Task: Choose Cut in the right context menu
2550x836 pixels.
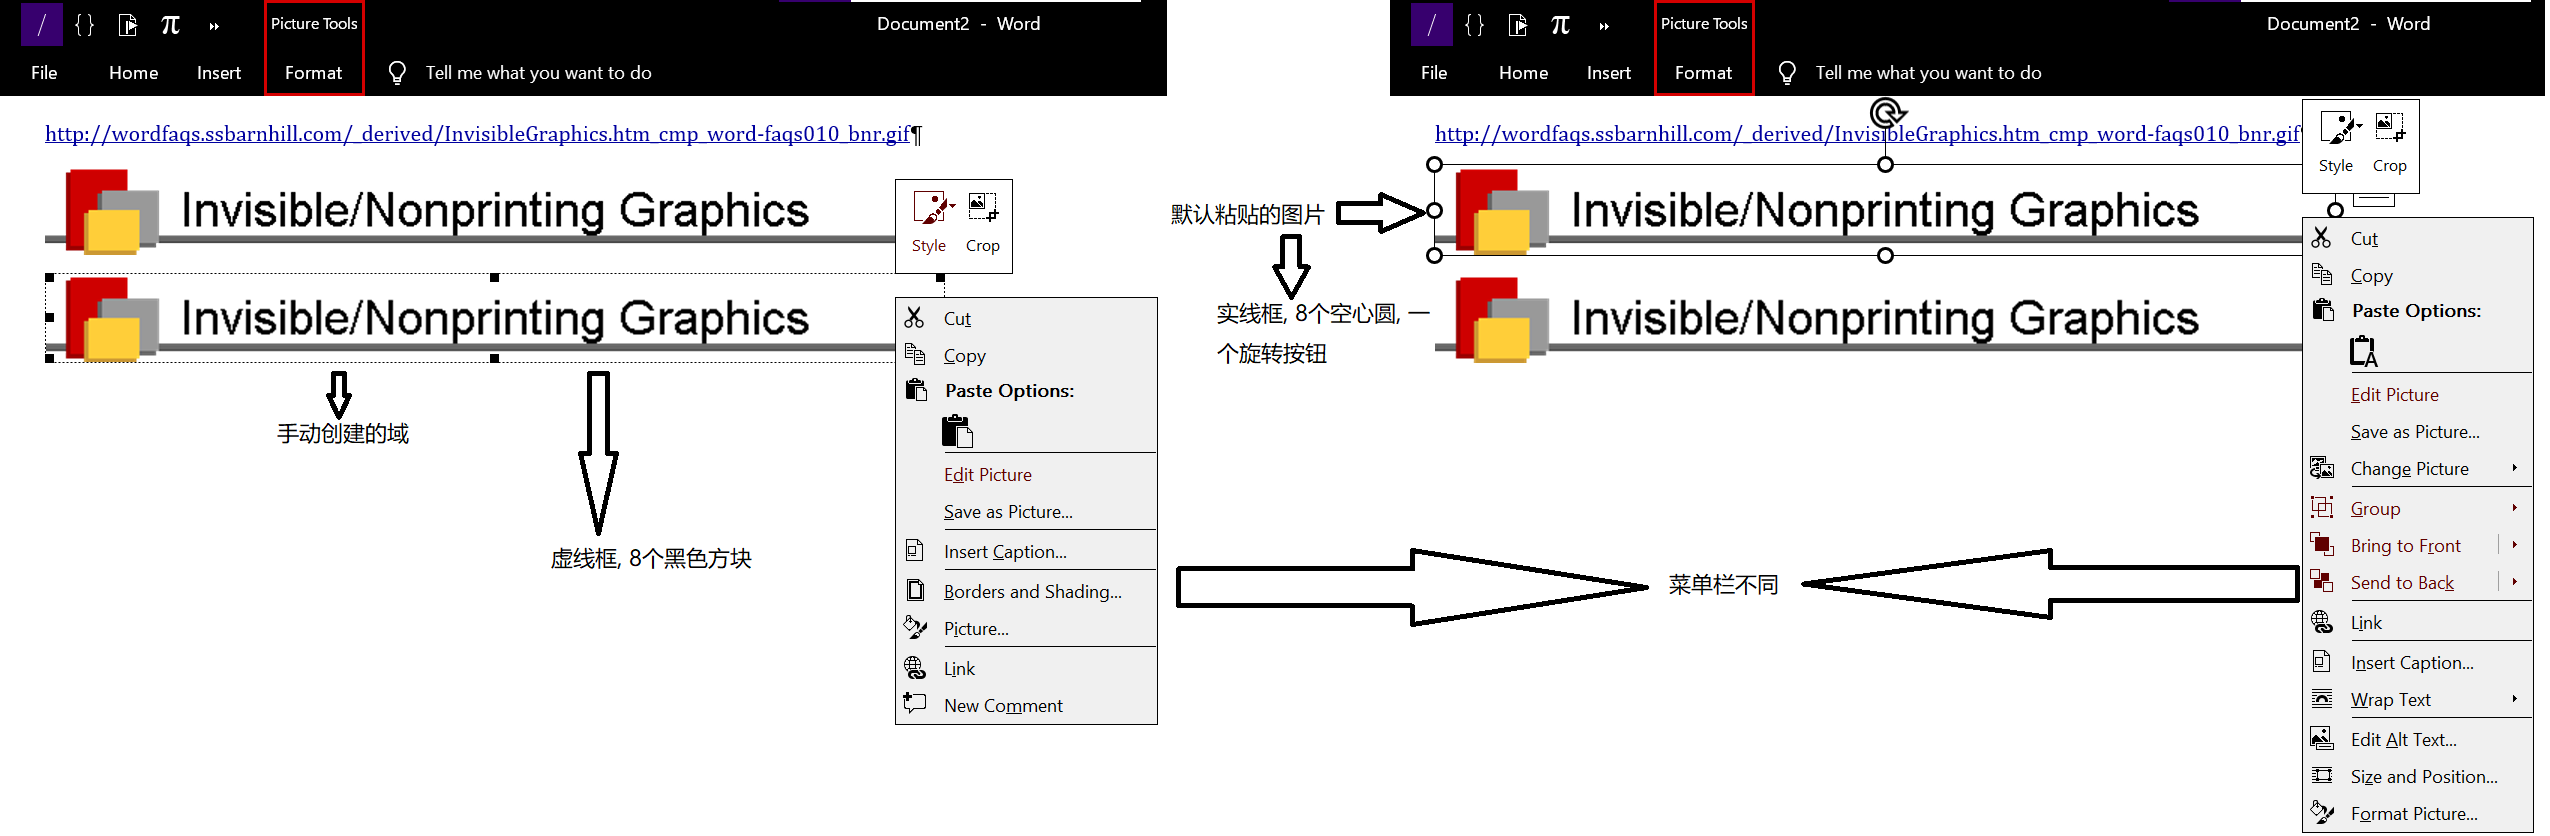Action: pyautogui.click(x=2418, y=238)
